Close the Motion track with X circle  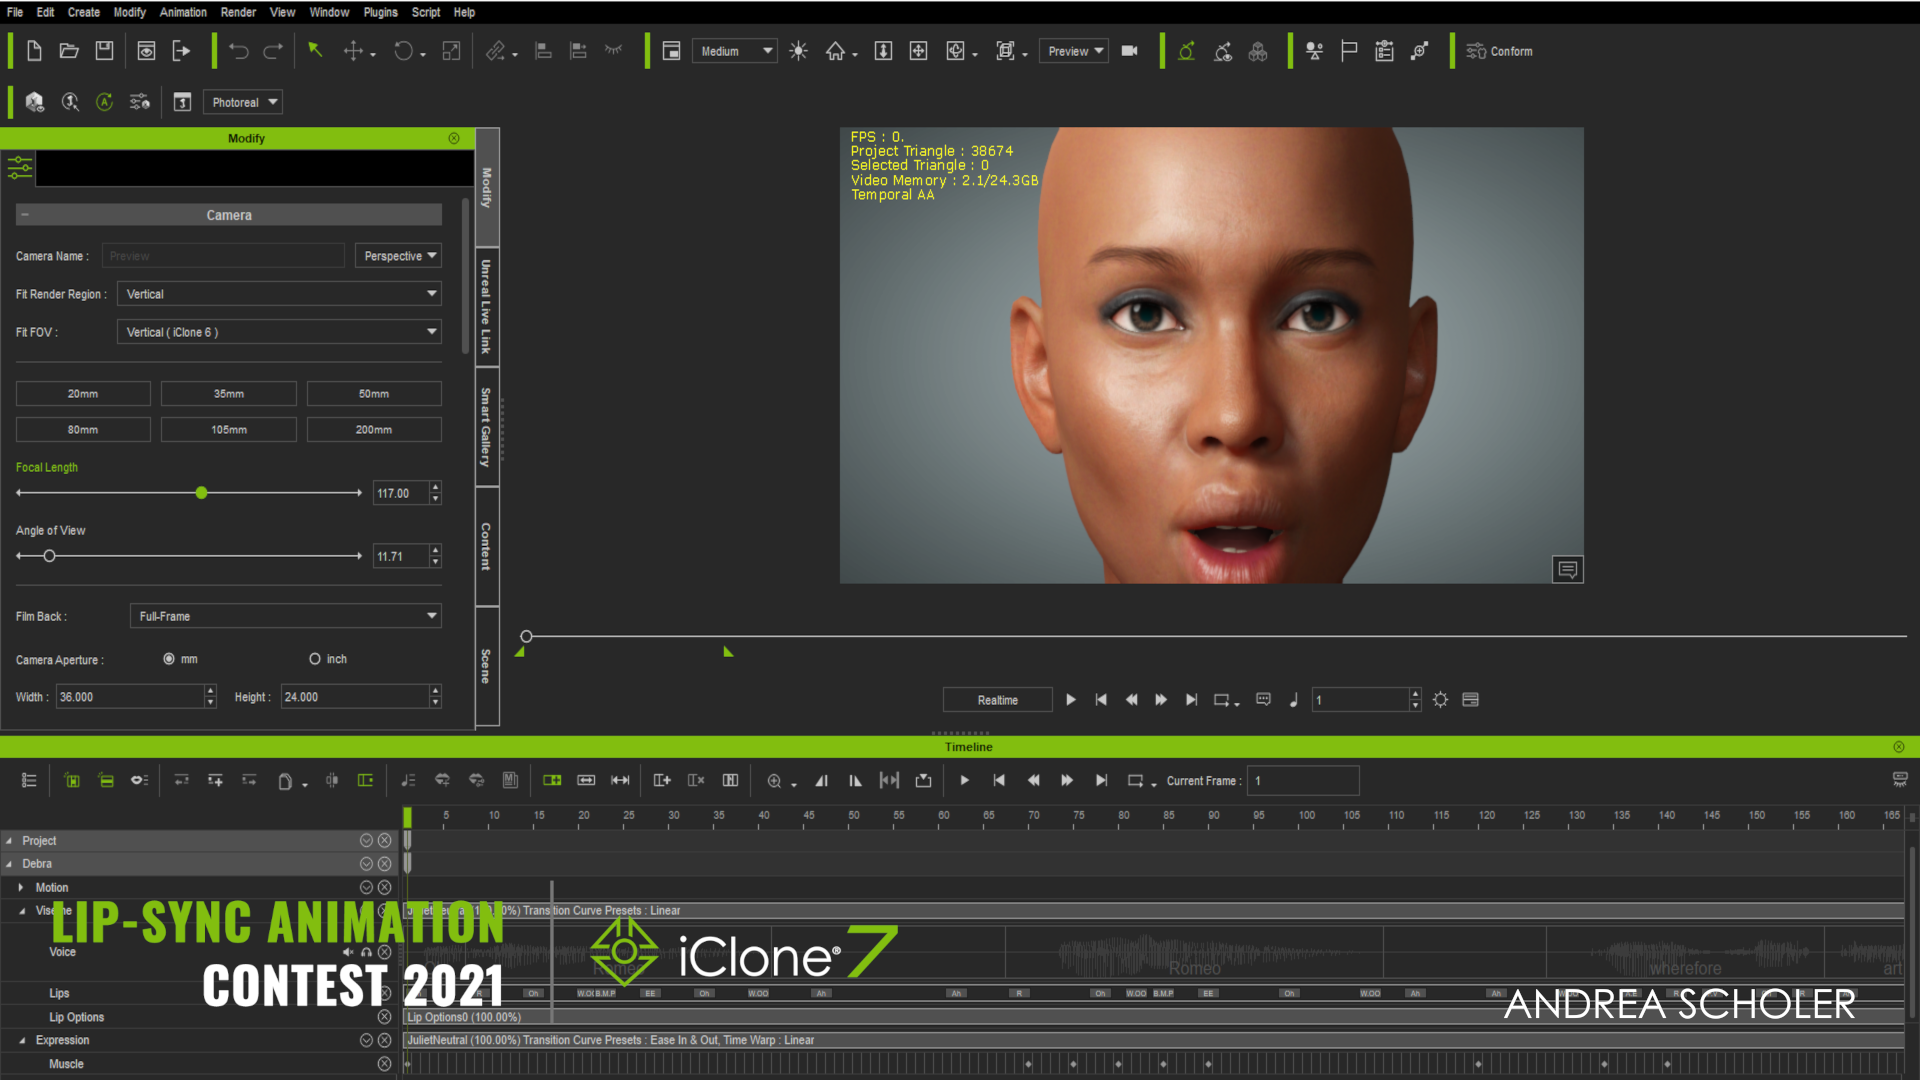click(x=384, y=888)
